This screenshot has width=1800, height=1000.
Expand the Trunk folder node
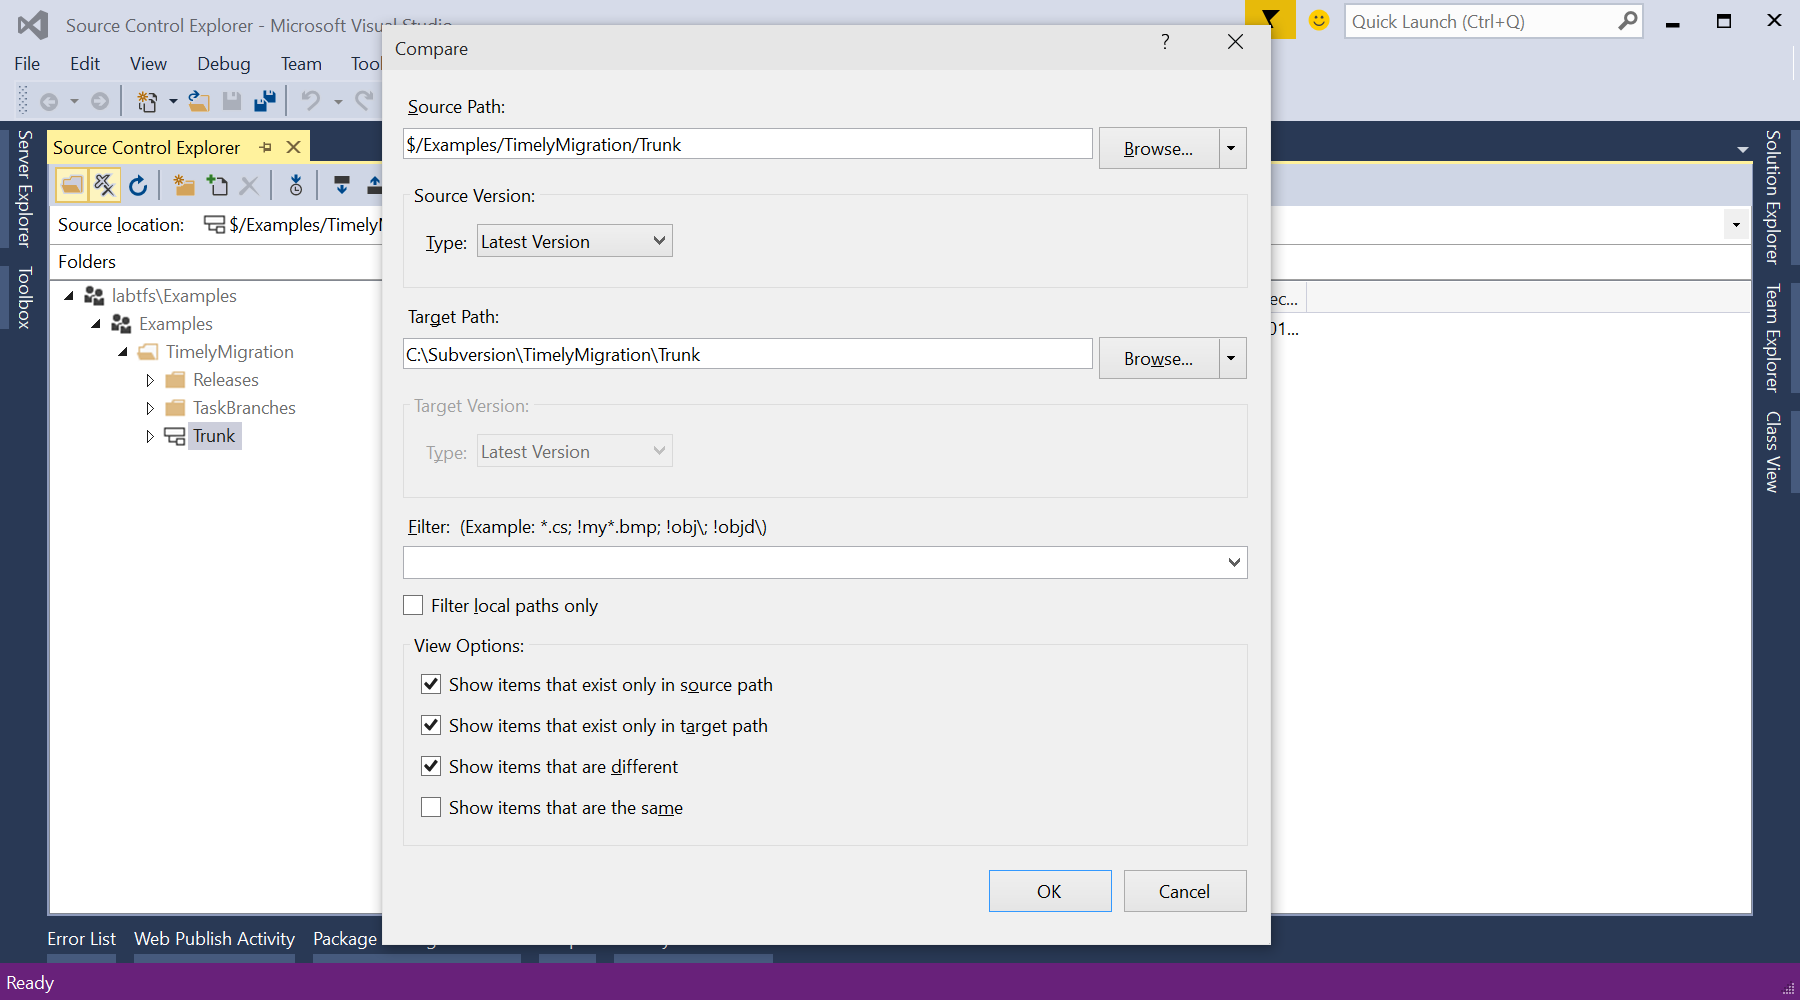click(x=150, y=436)
